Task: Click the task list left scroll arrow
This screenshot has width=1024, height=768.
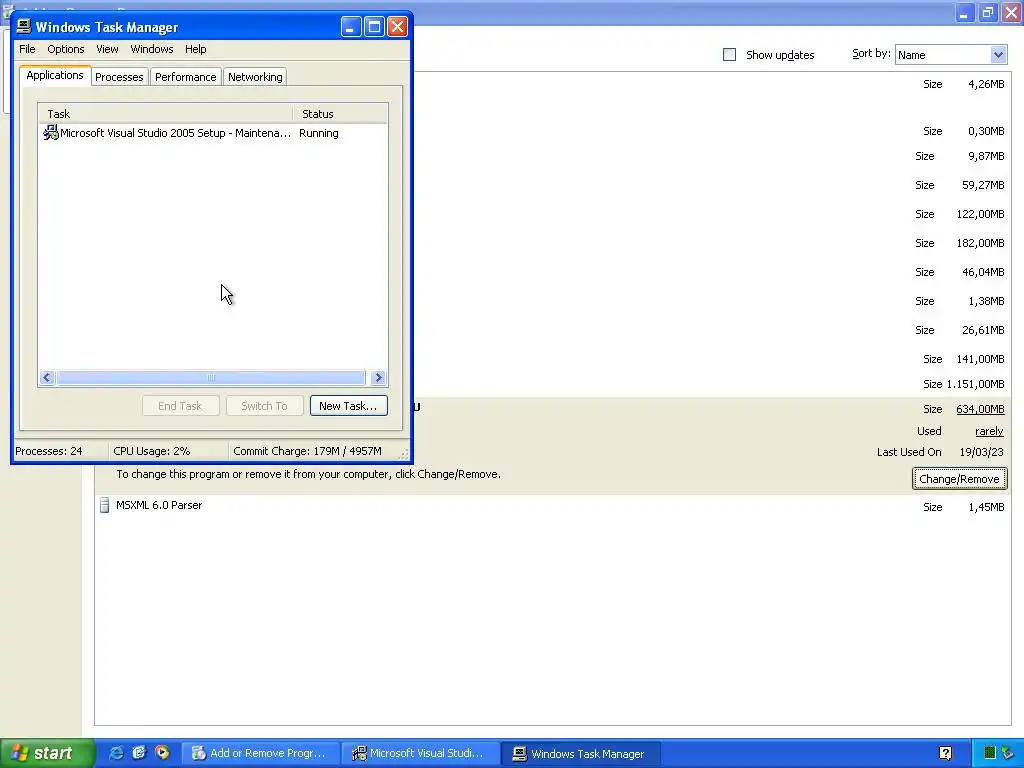Action: click(x=47, y=377)
